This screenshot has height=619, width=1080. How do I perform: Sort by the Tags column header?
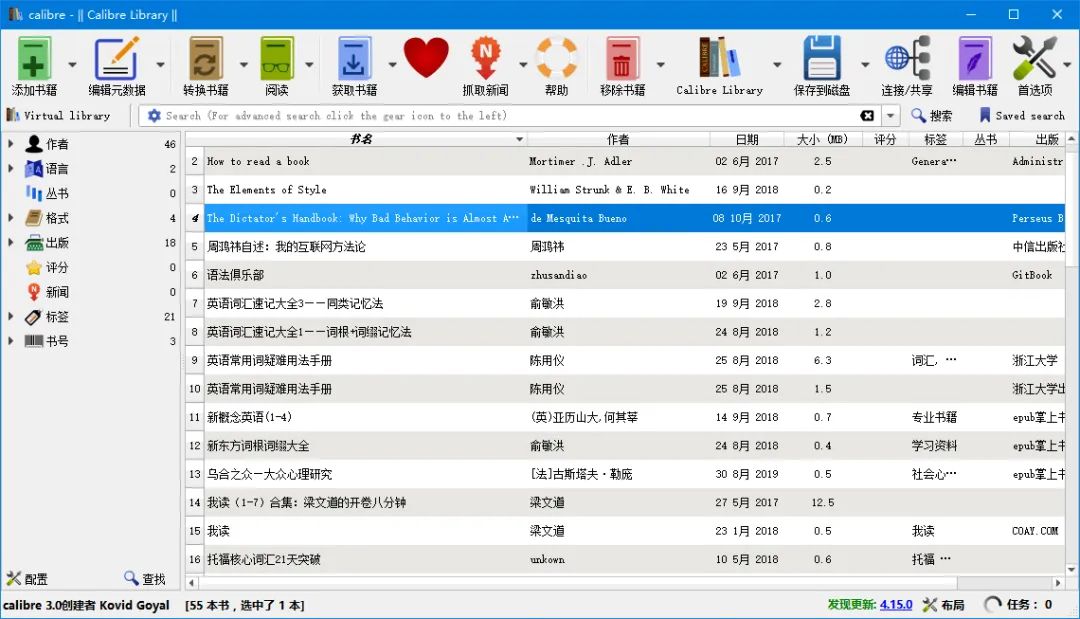click(x=935, y=139)
